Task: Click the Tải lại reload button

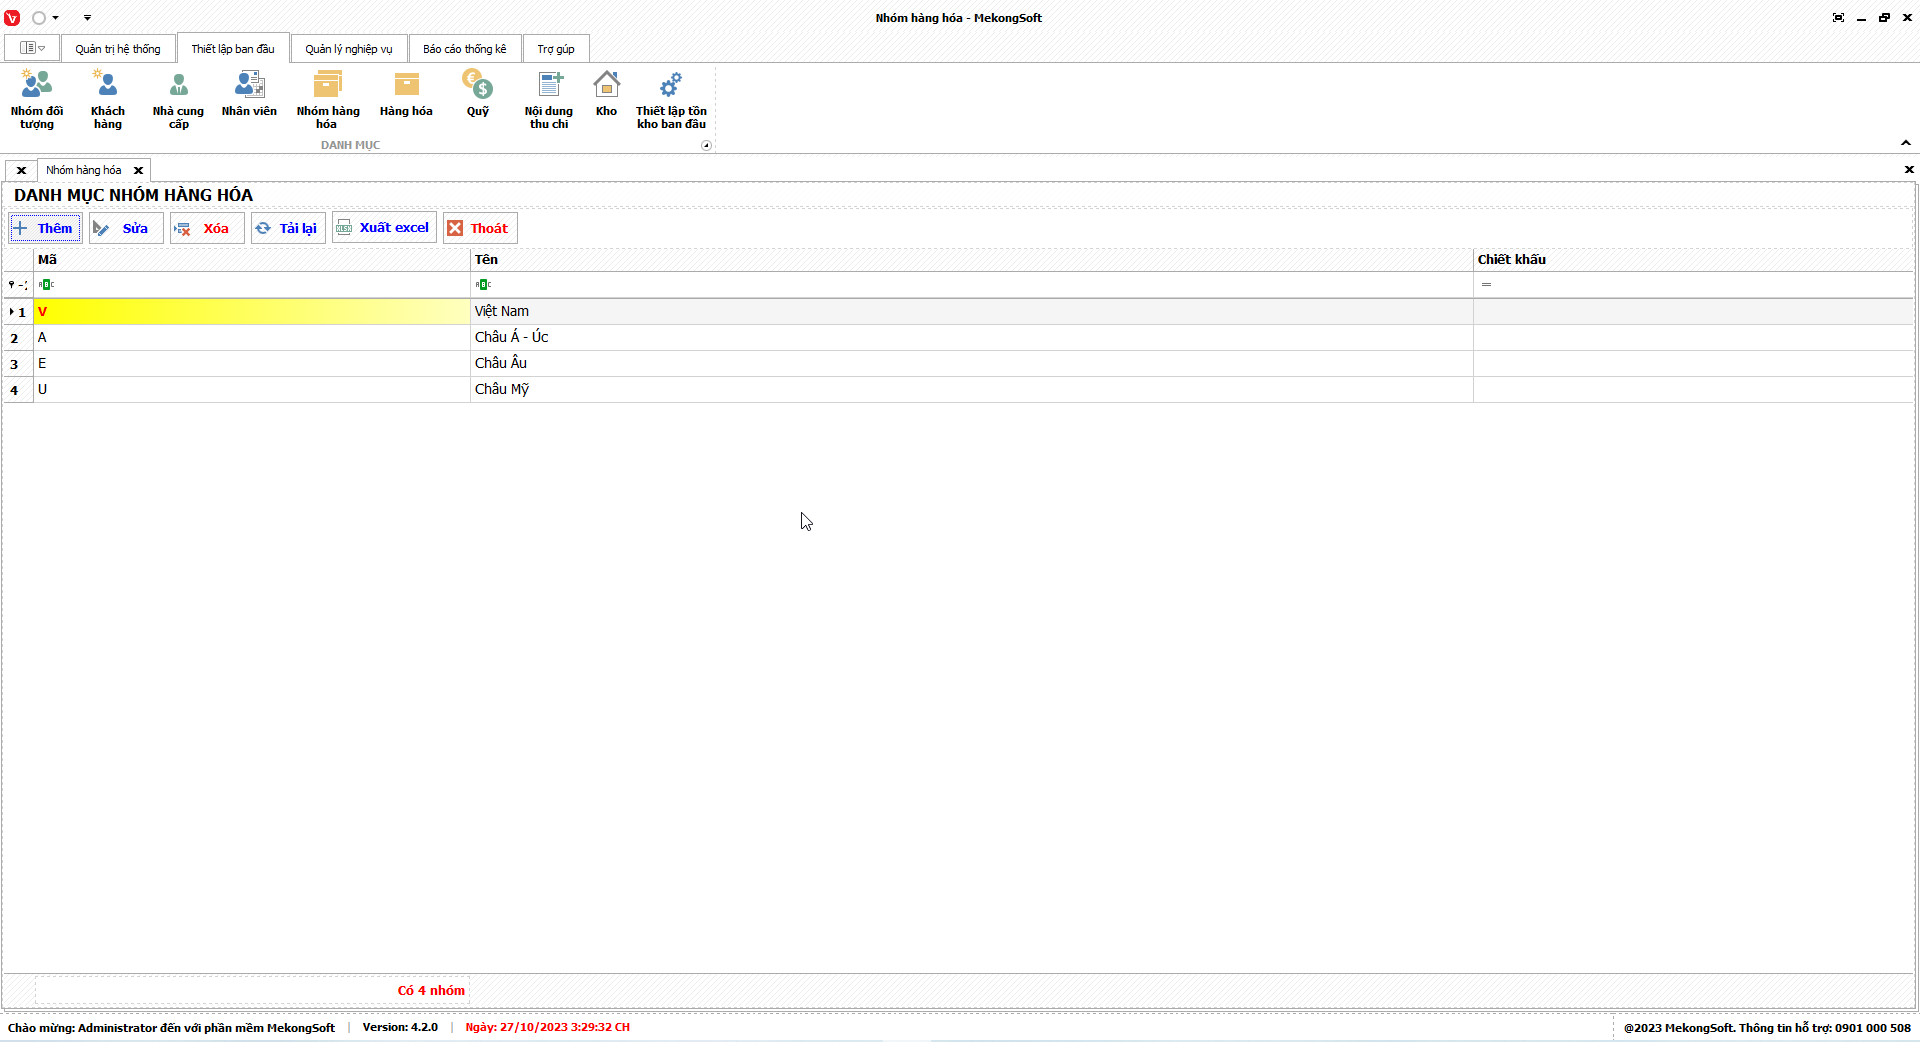Action: [x=288, y=228]
